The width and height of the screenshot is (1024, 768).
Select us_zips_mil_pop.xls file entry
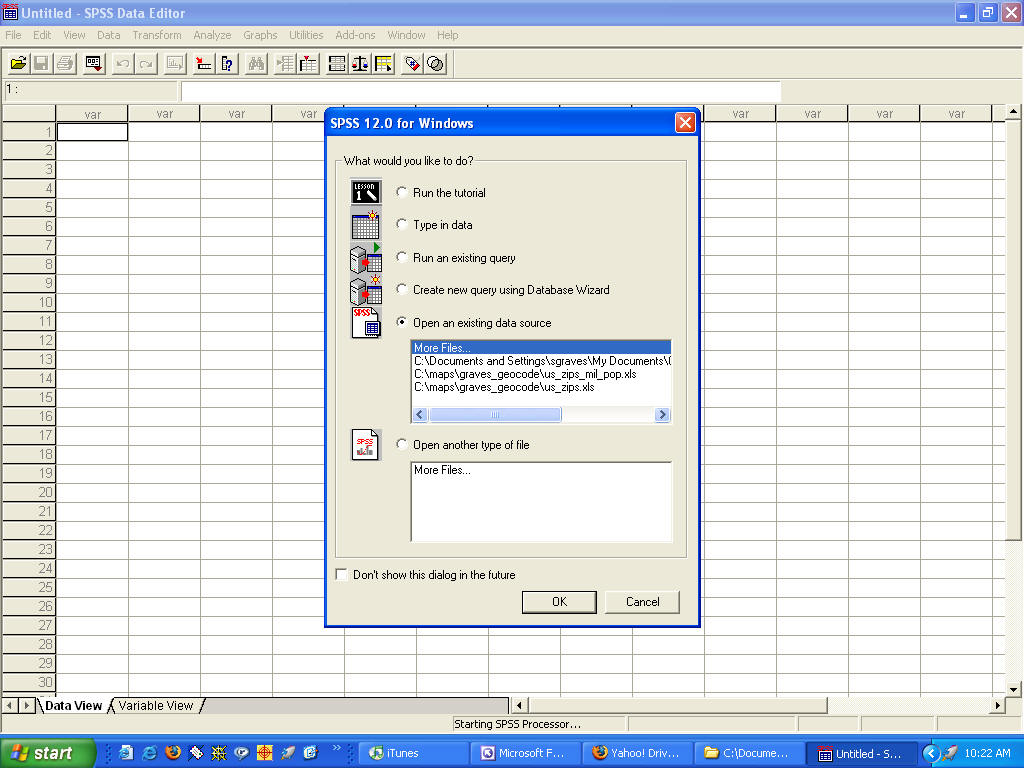point(541,374)
